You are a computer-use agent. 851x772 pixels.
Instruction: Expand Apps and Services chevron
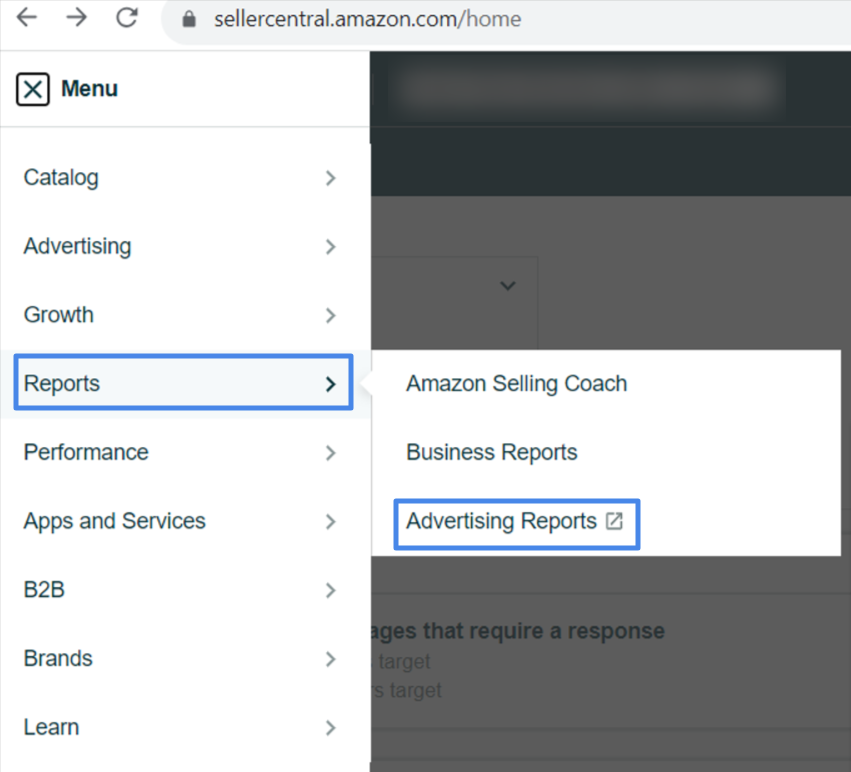tap(331, 522)
